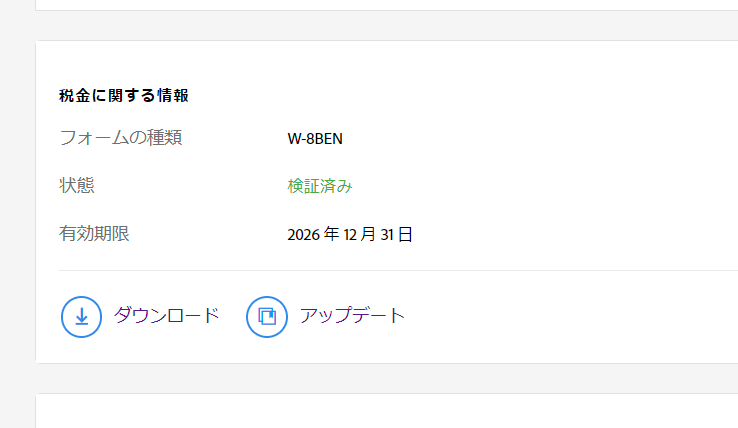Click the month 12 月 in the expiry date
Image resolution: width=738 pixels, height=428 pixels.
pyautogui.click(x=360, y=235)
